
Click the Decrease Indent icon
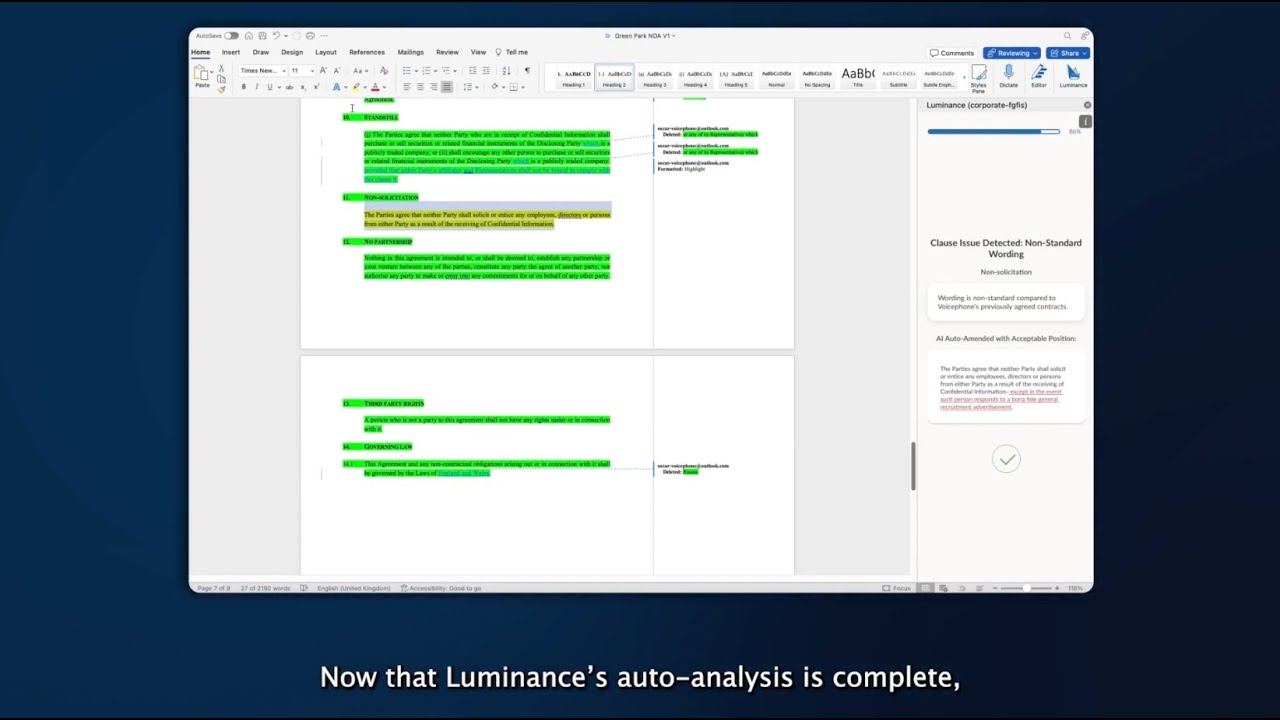pos(472,71)
